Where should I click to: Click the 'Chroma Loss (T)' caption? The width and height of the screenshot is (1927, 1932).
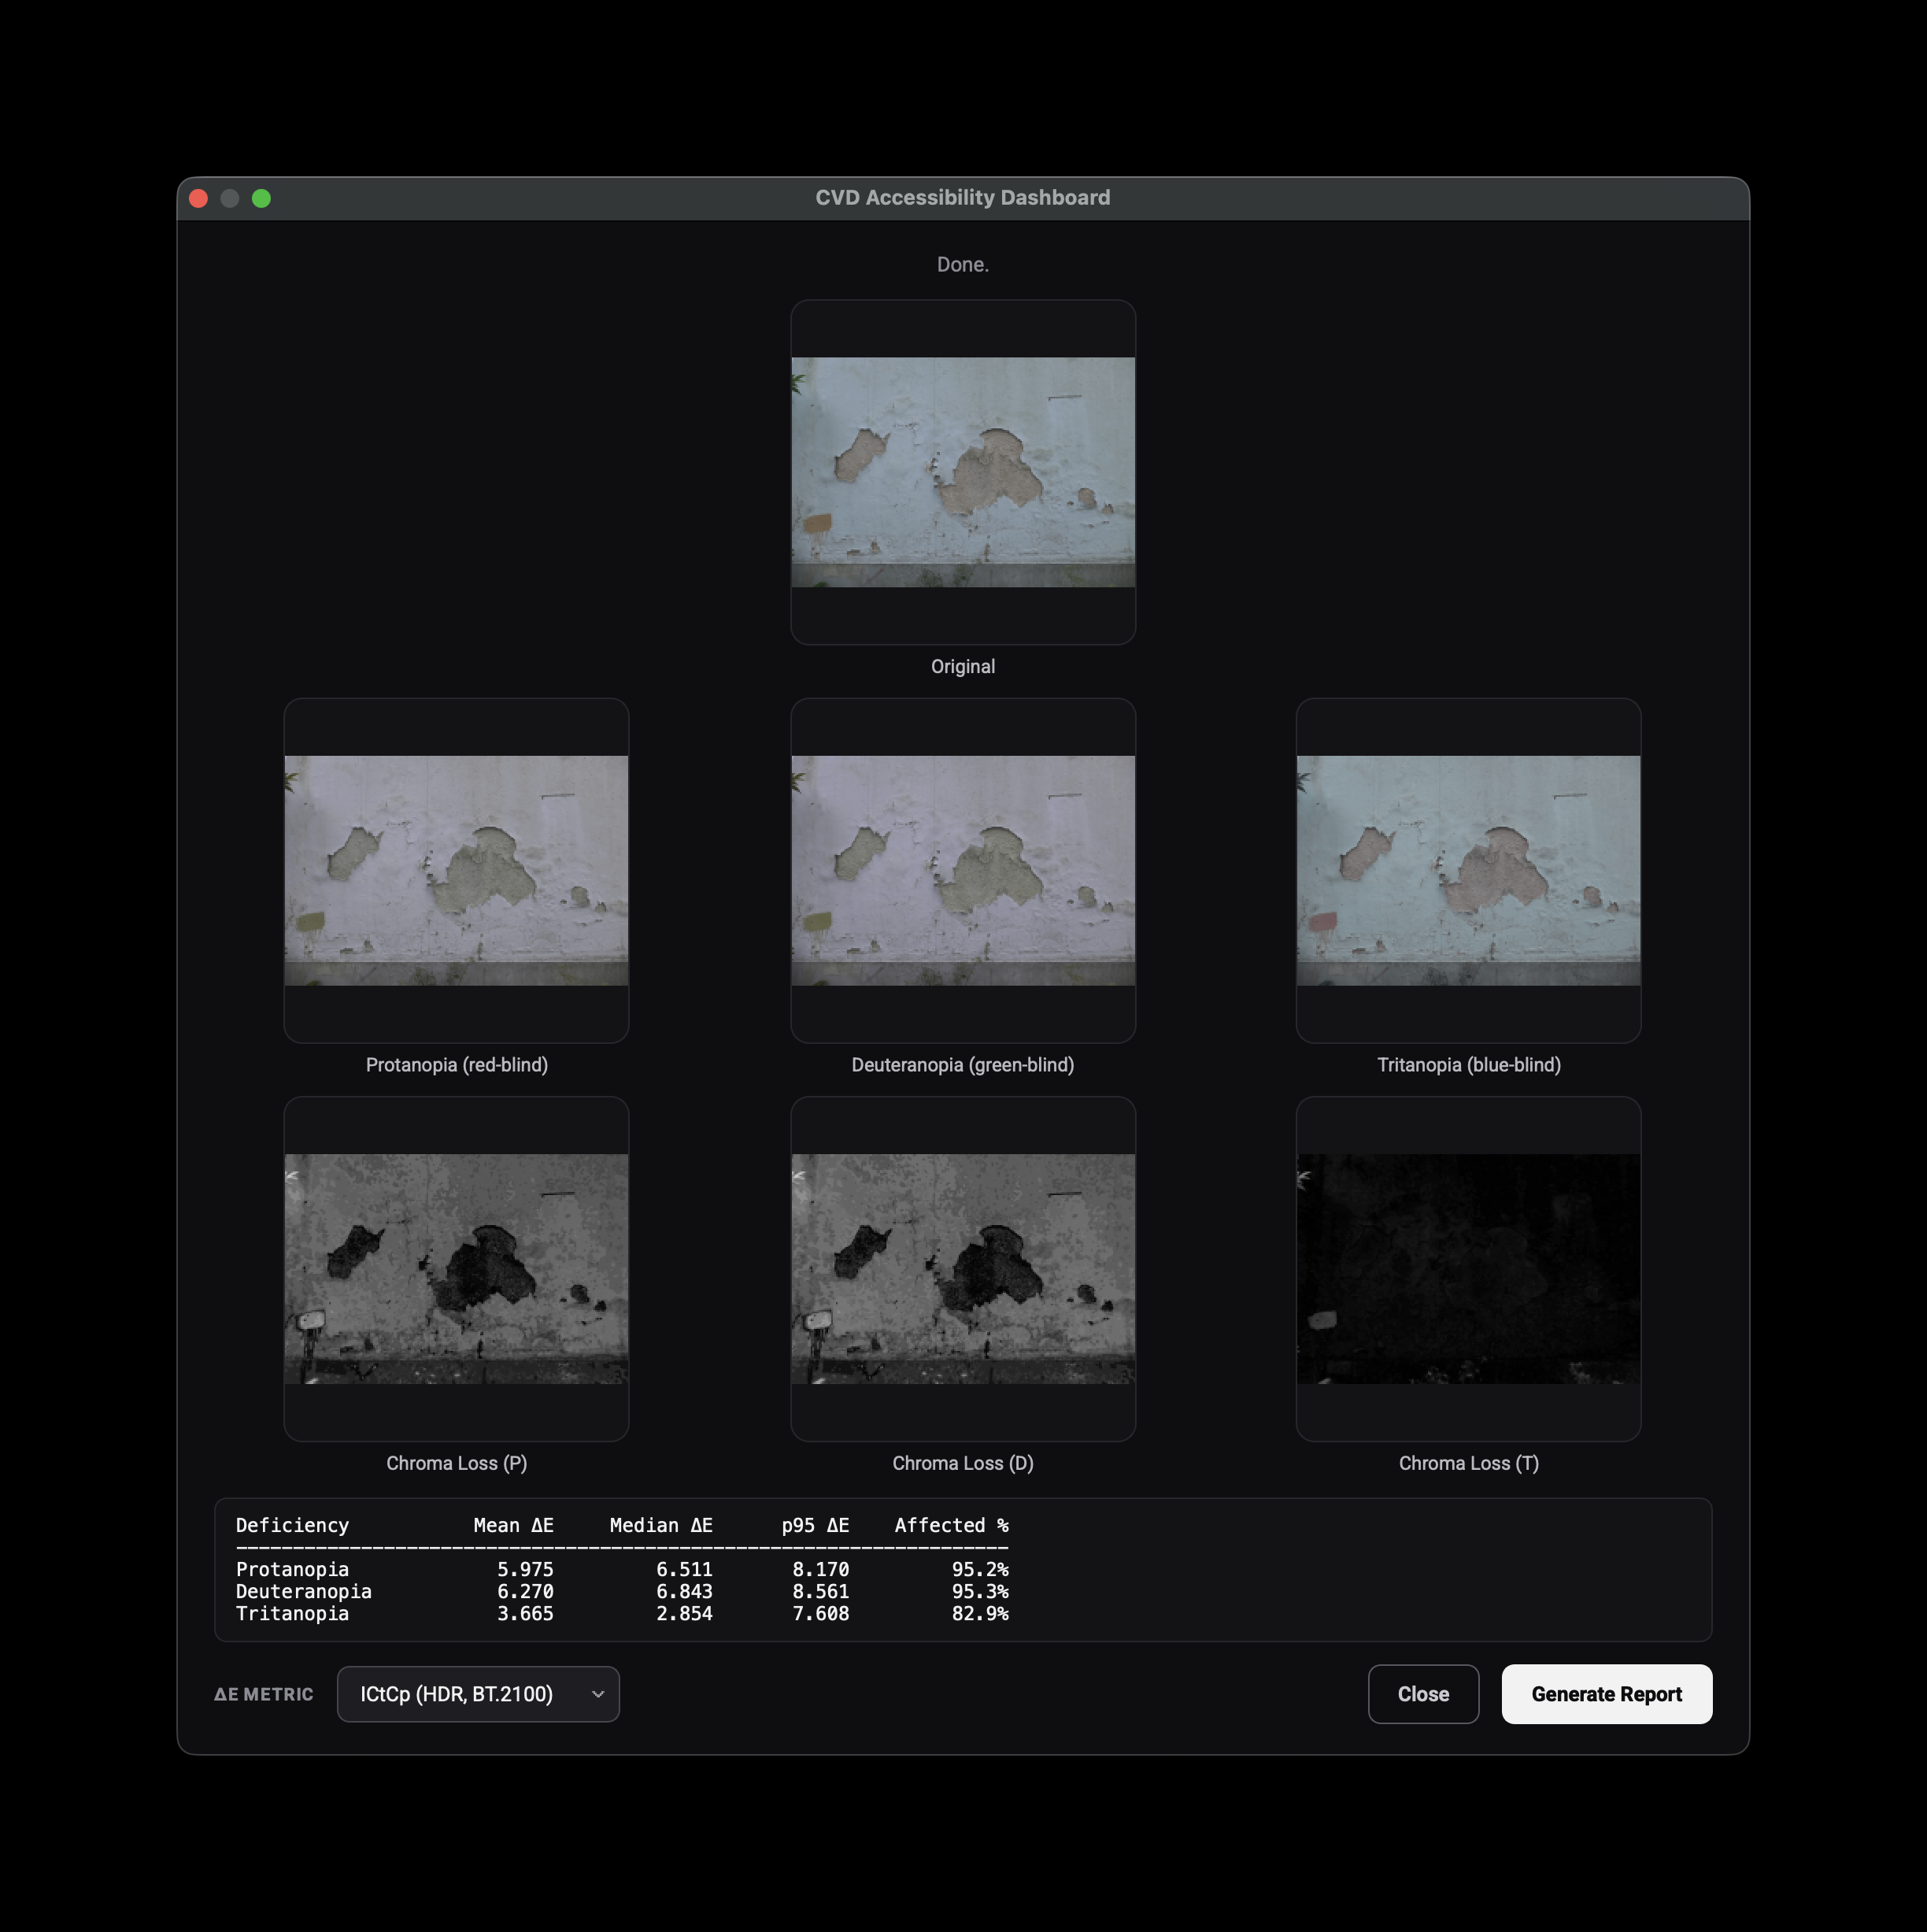tap(1468, 1463)
